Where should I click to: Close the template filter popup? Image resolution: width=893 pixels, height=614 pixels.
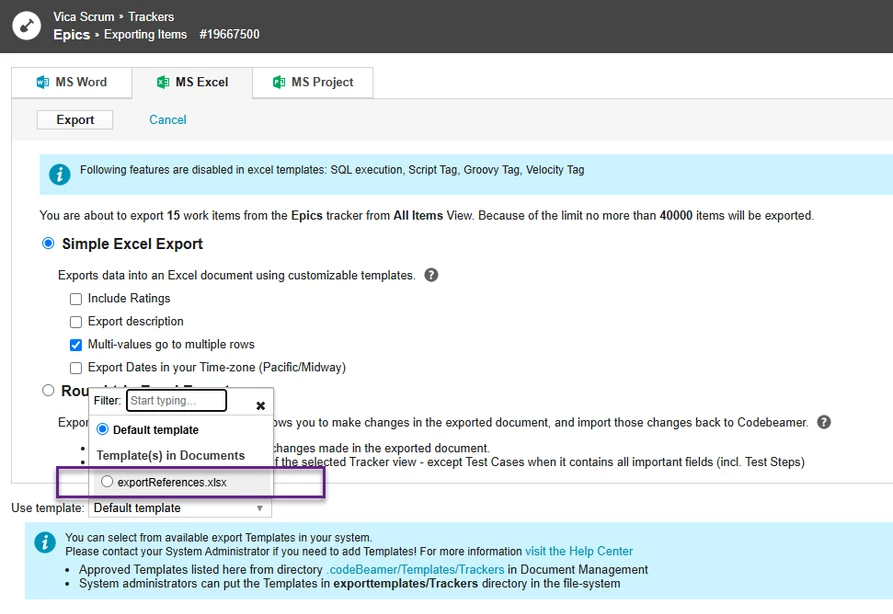(260, 406)
